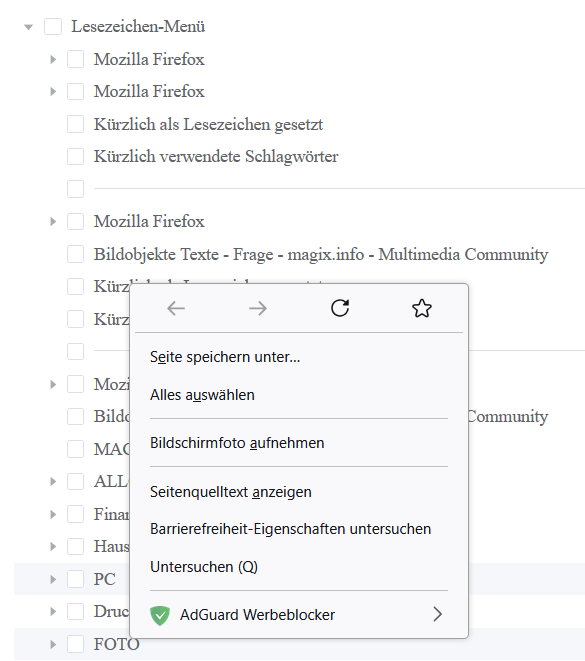The height and width of the screenshot is (661, 585).
Task: Expand the second Mozilla Firefox folder
Action: pos(53,91)
